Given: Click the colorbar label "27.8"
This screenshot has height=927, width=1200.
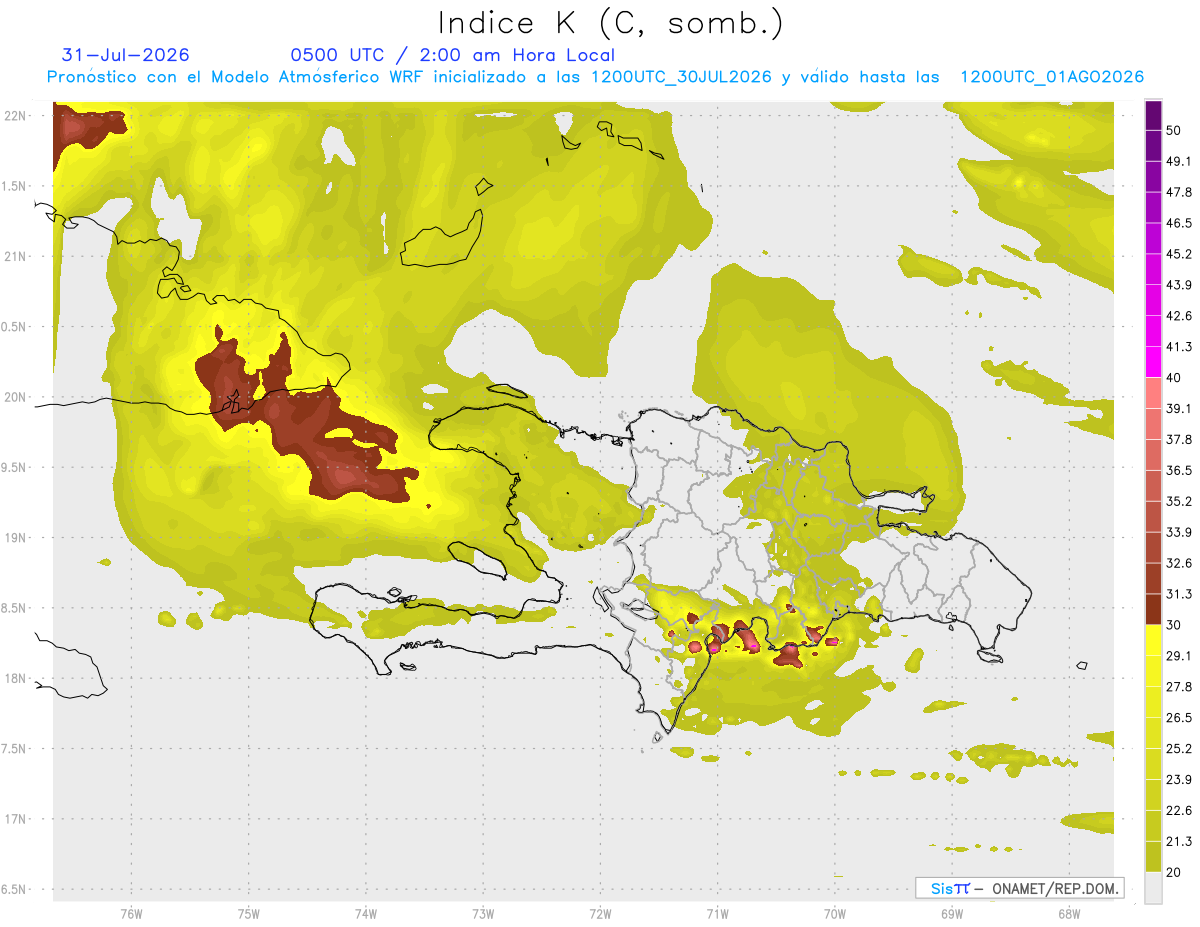Looking at the screenshot, I should [x=1179, y=686].
